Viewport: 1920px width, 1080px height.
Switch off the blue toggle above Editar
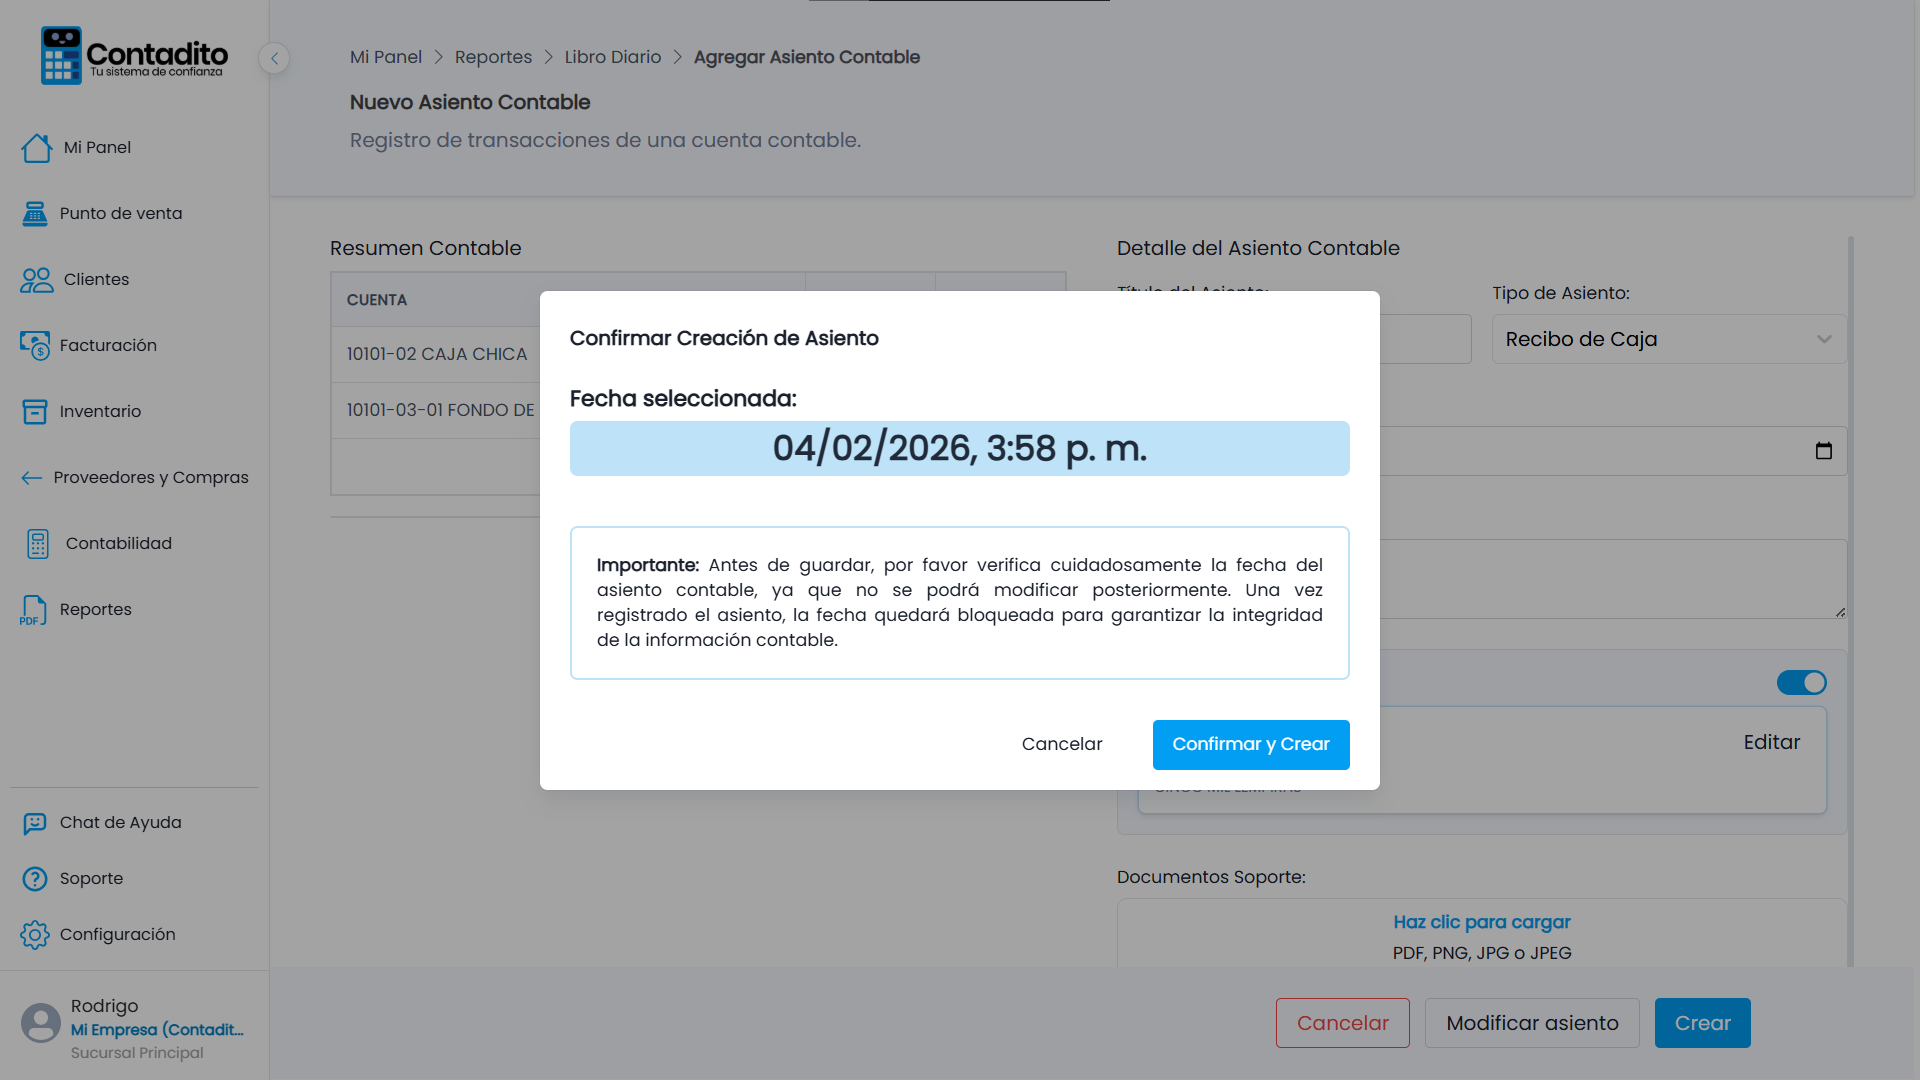(1802, 683)
